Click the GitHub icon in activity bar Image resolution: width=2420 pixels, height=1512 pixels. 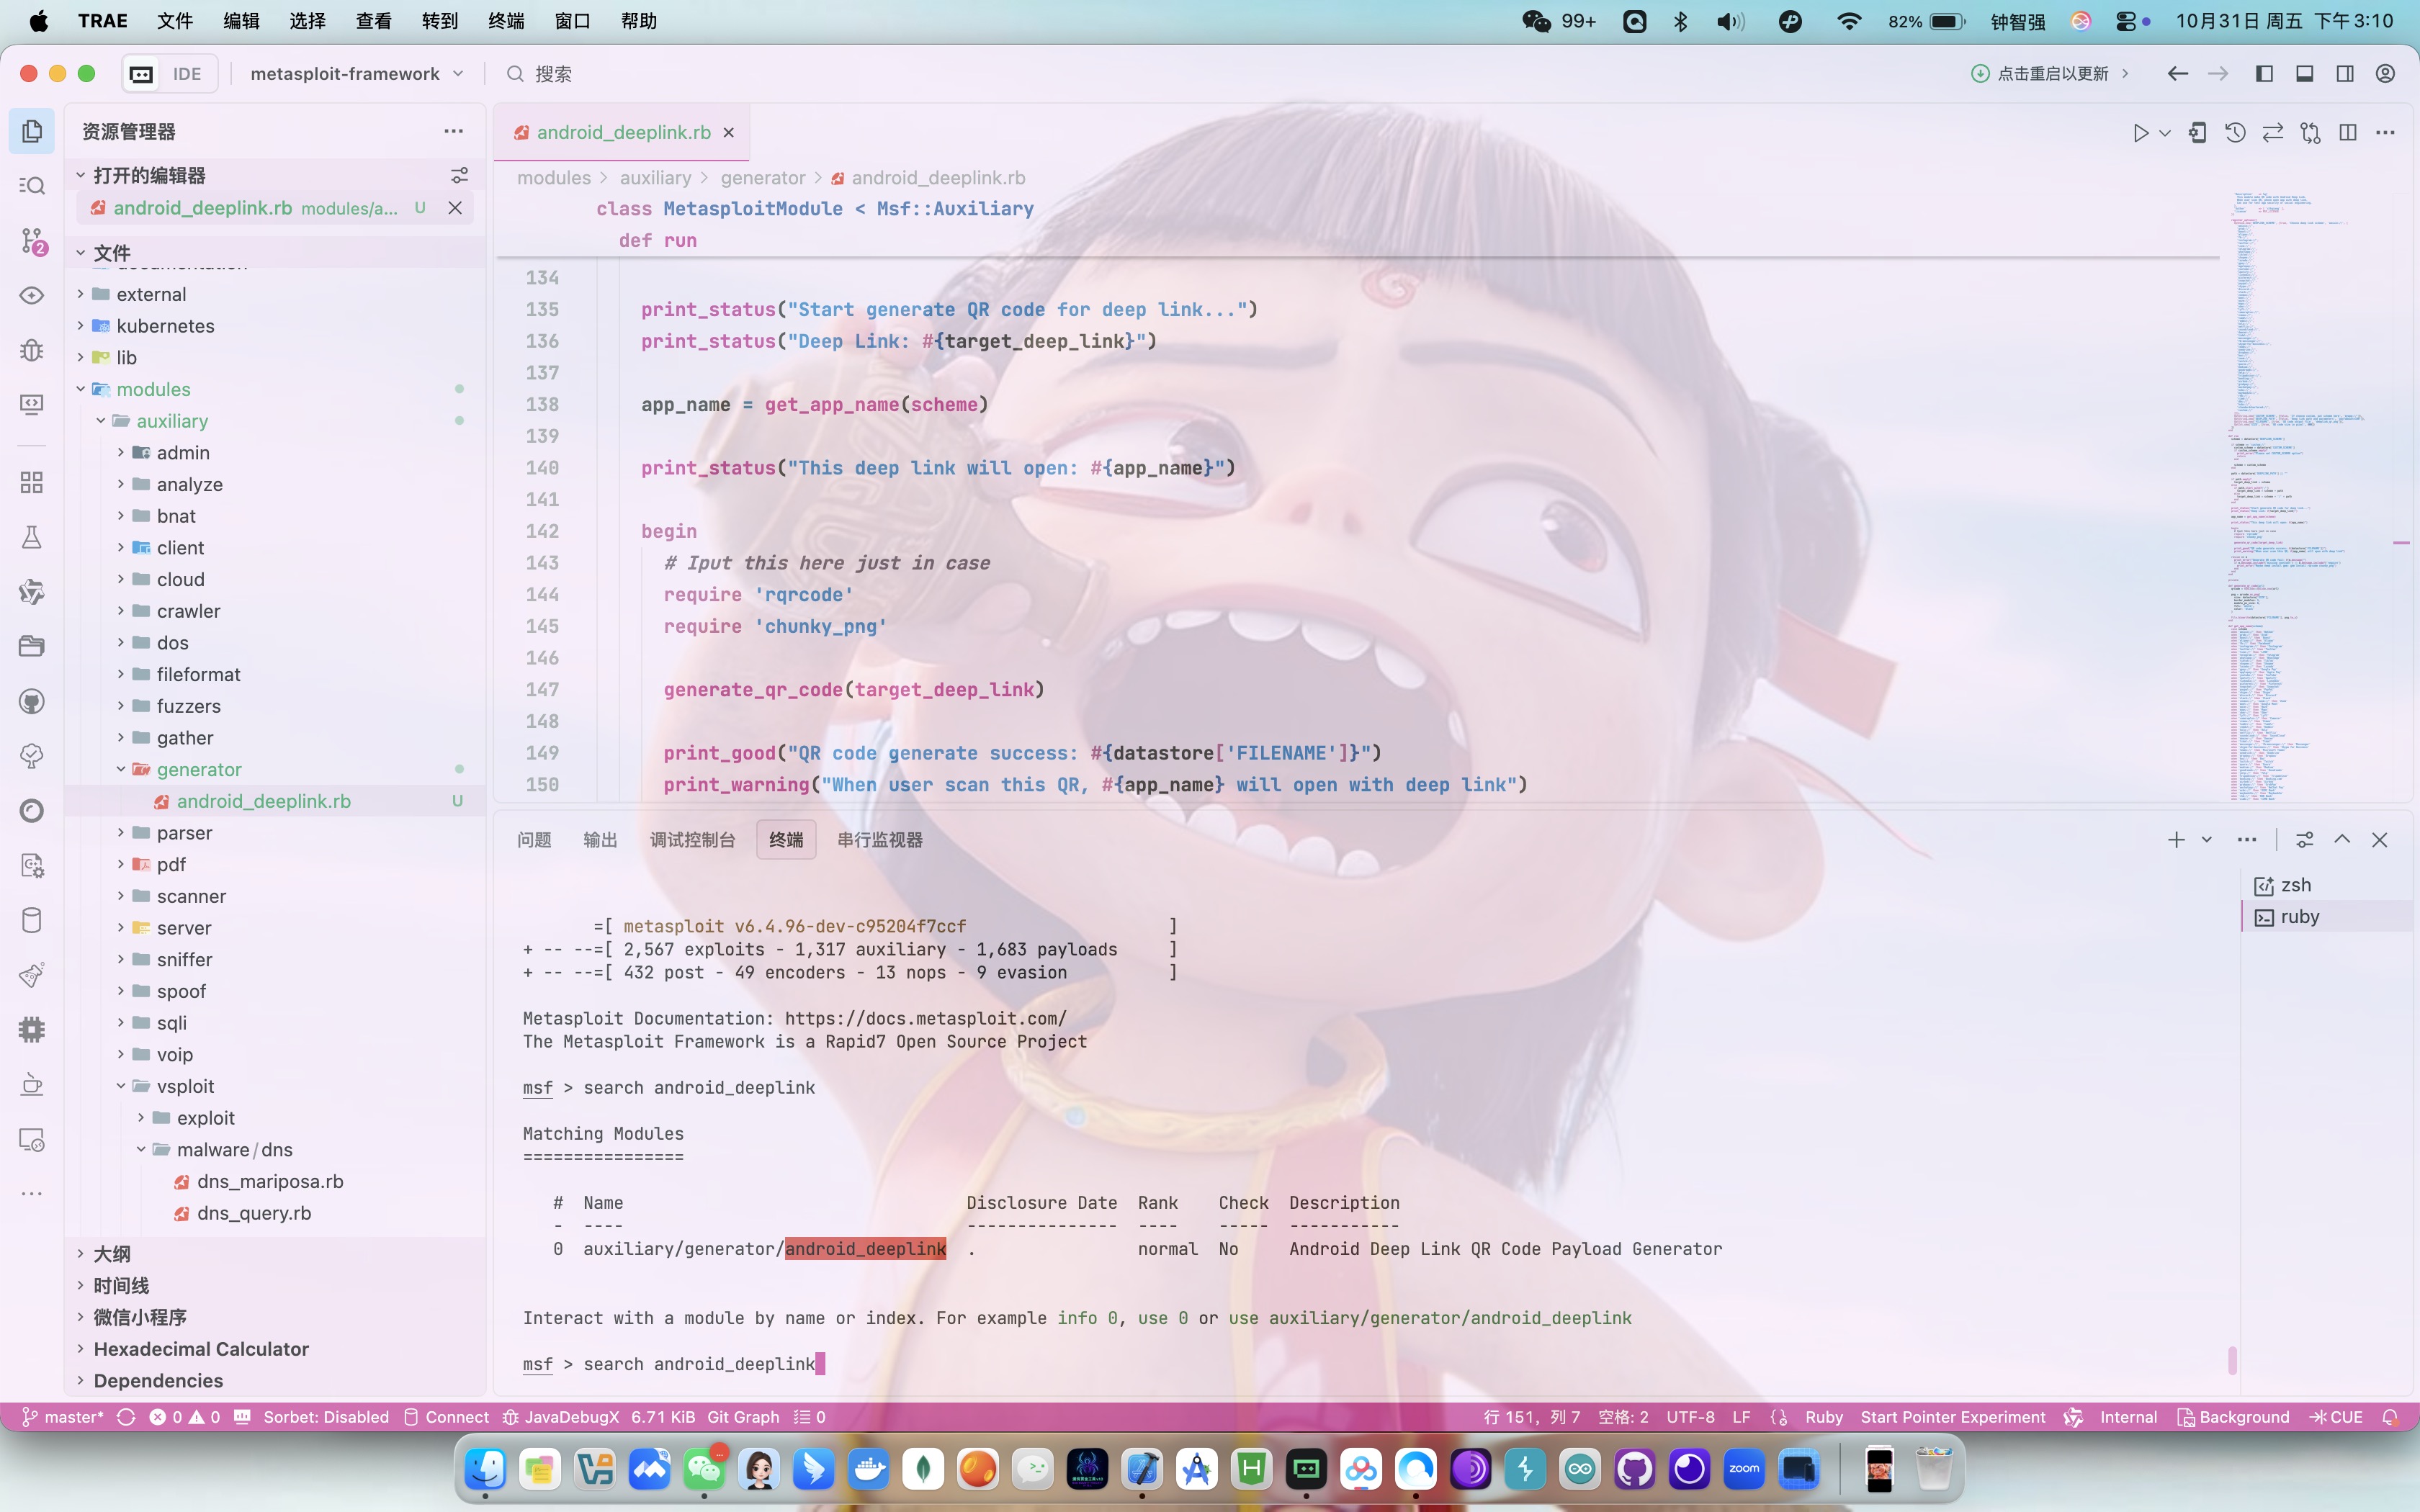coord(32,701)
